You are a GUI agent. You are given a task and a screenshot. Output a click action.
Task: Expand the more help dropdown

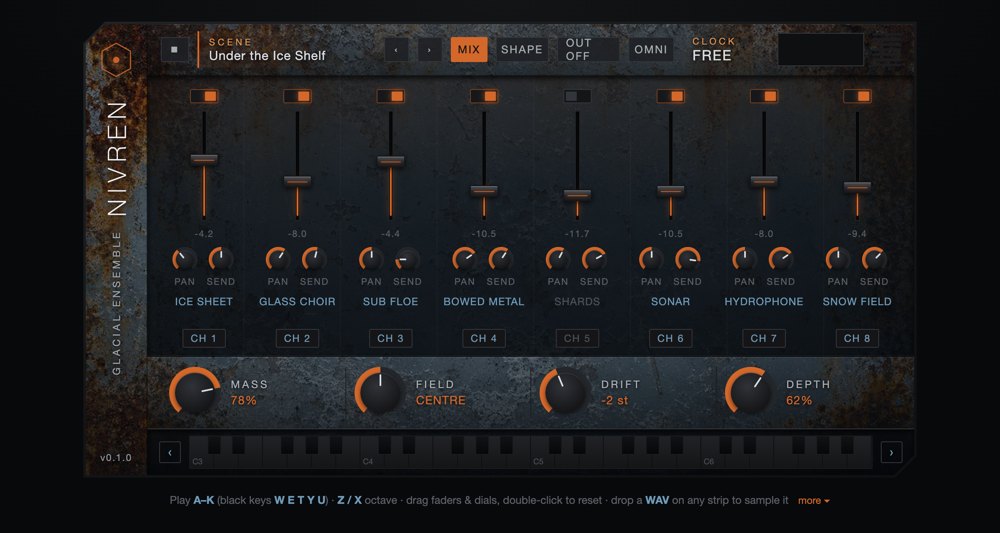point(814,501)
